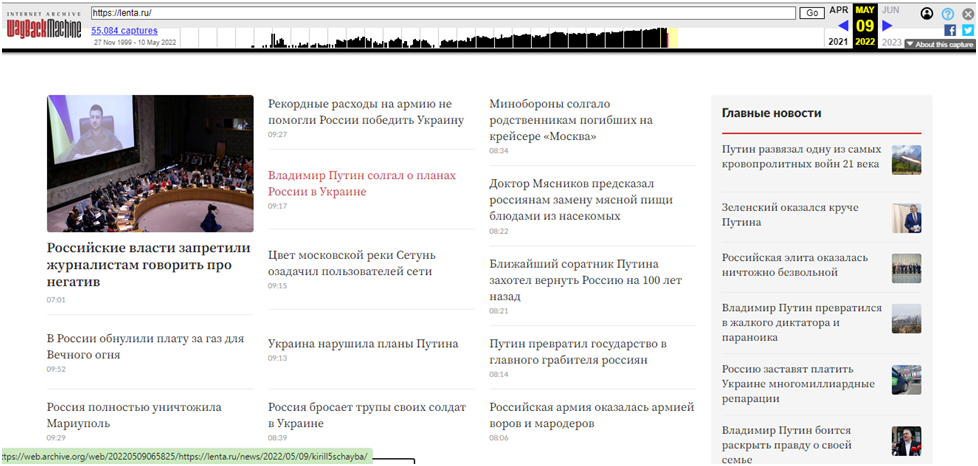Open the user account icon
The width and height of the screenshot is (978, 466).
click(927, 13)
